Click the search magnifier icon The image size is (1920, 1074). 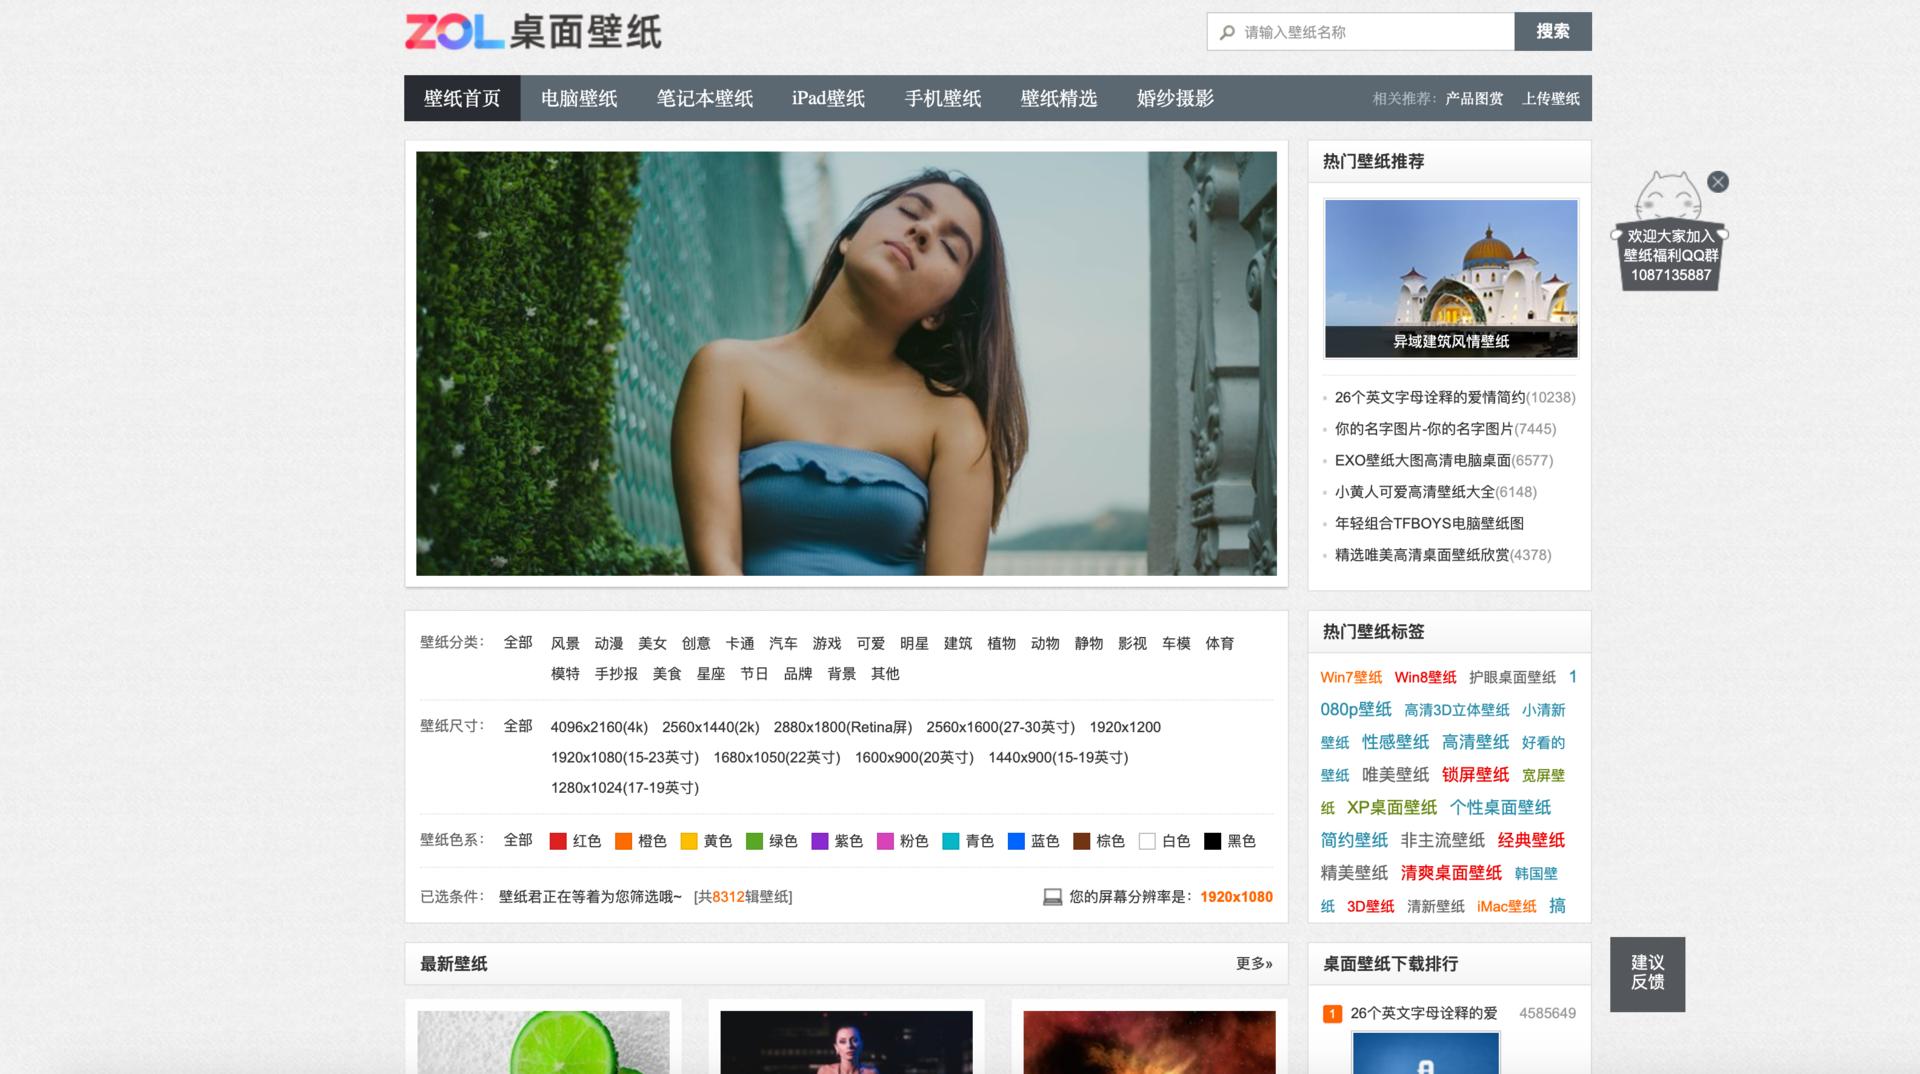[1227, 31]
